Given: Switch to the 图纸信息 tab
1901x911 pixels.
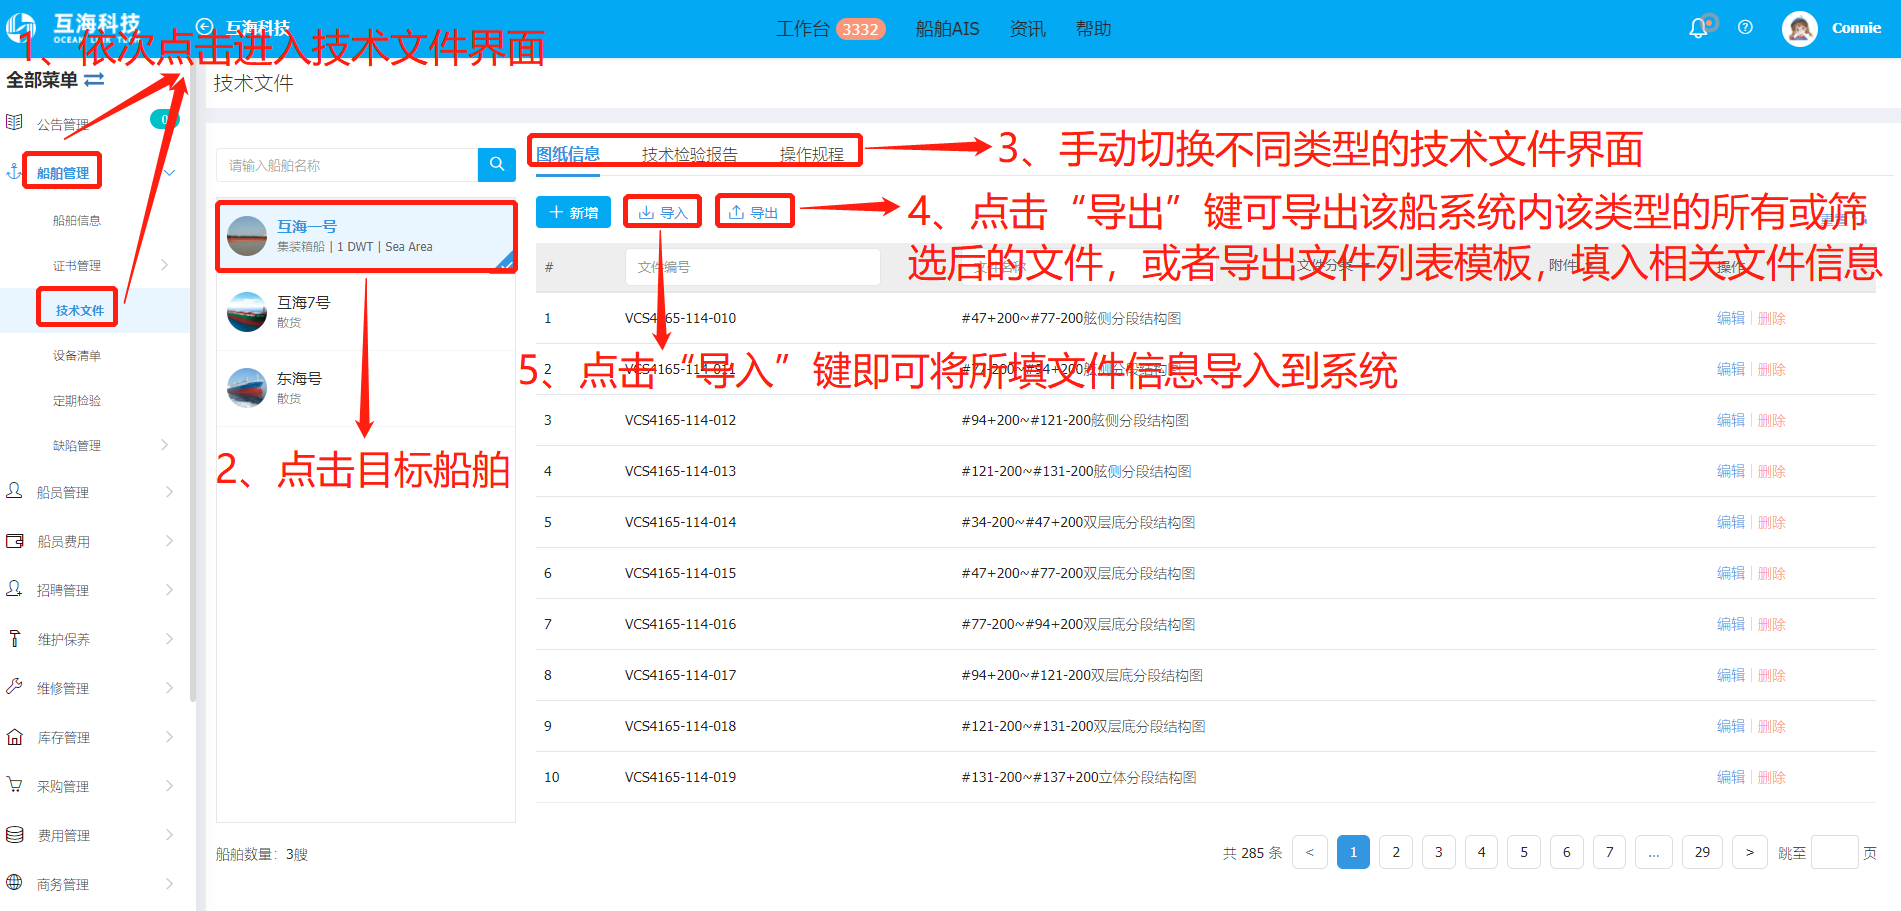Looking at the screenshot, I should tap(568, 154).
